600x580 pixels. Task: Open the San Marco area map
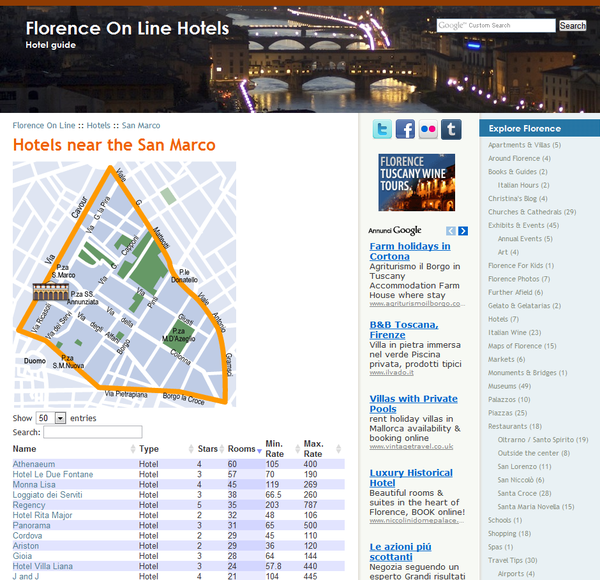tap(124, 284)
